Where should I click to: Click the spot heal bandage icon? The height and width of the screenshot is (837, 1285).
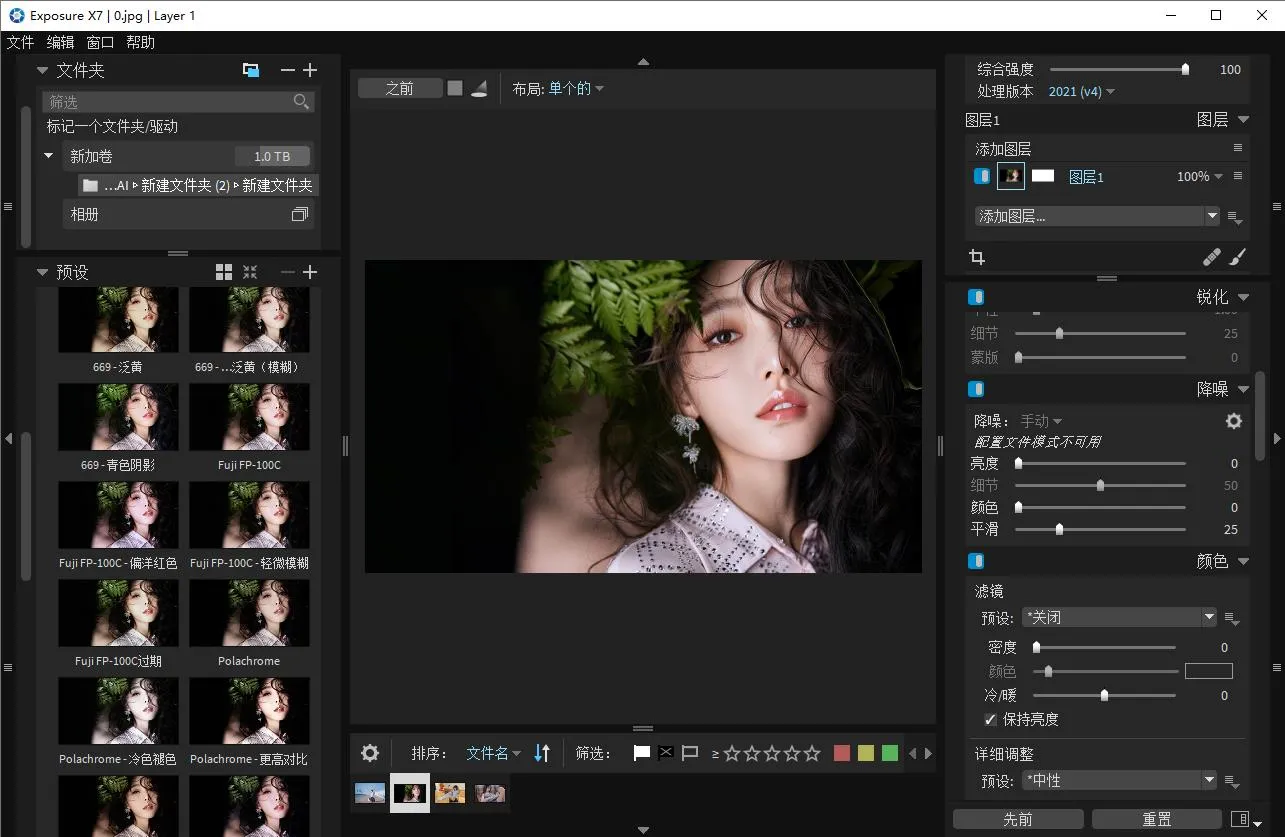tap(1211, 257)
